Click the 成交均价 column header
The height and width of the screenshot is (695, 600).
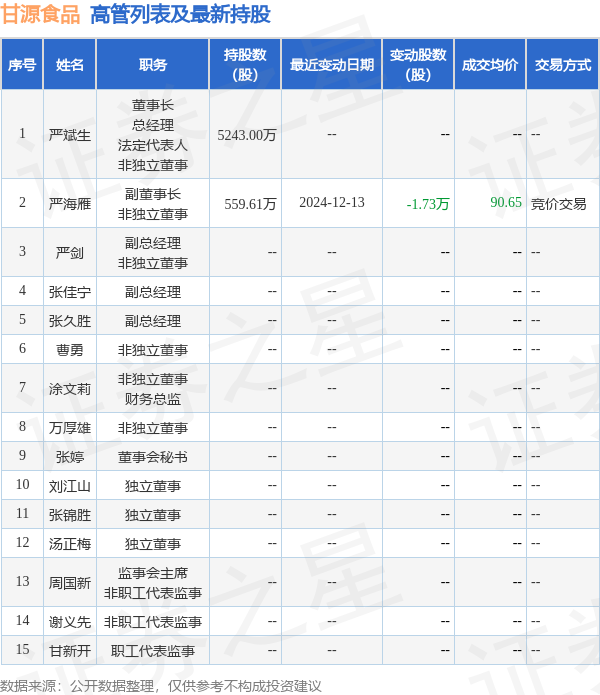pos(490,65)
